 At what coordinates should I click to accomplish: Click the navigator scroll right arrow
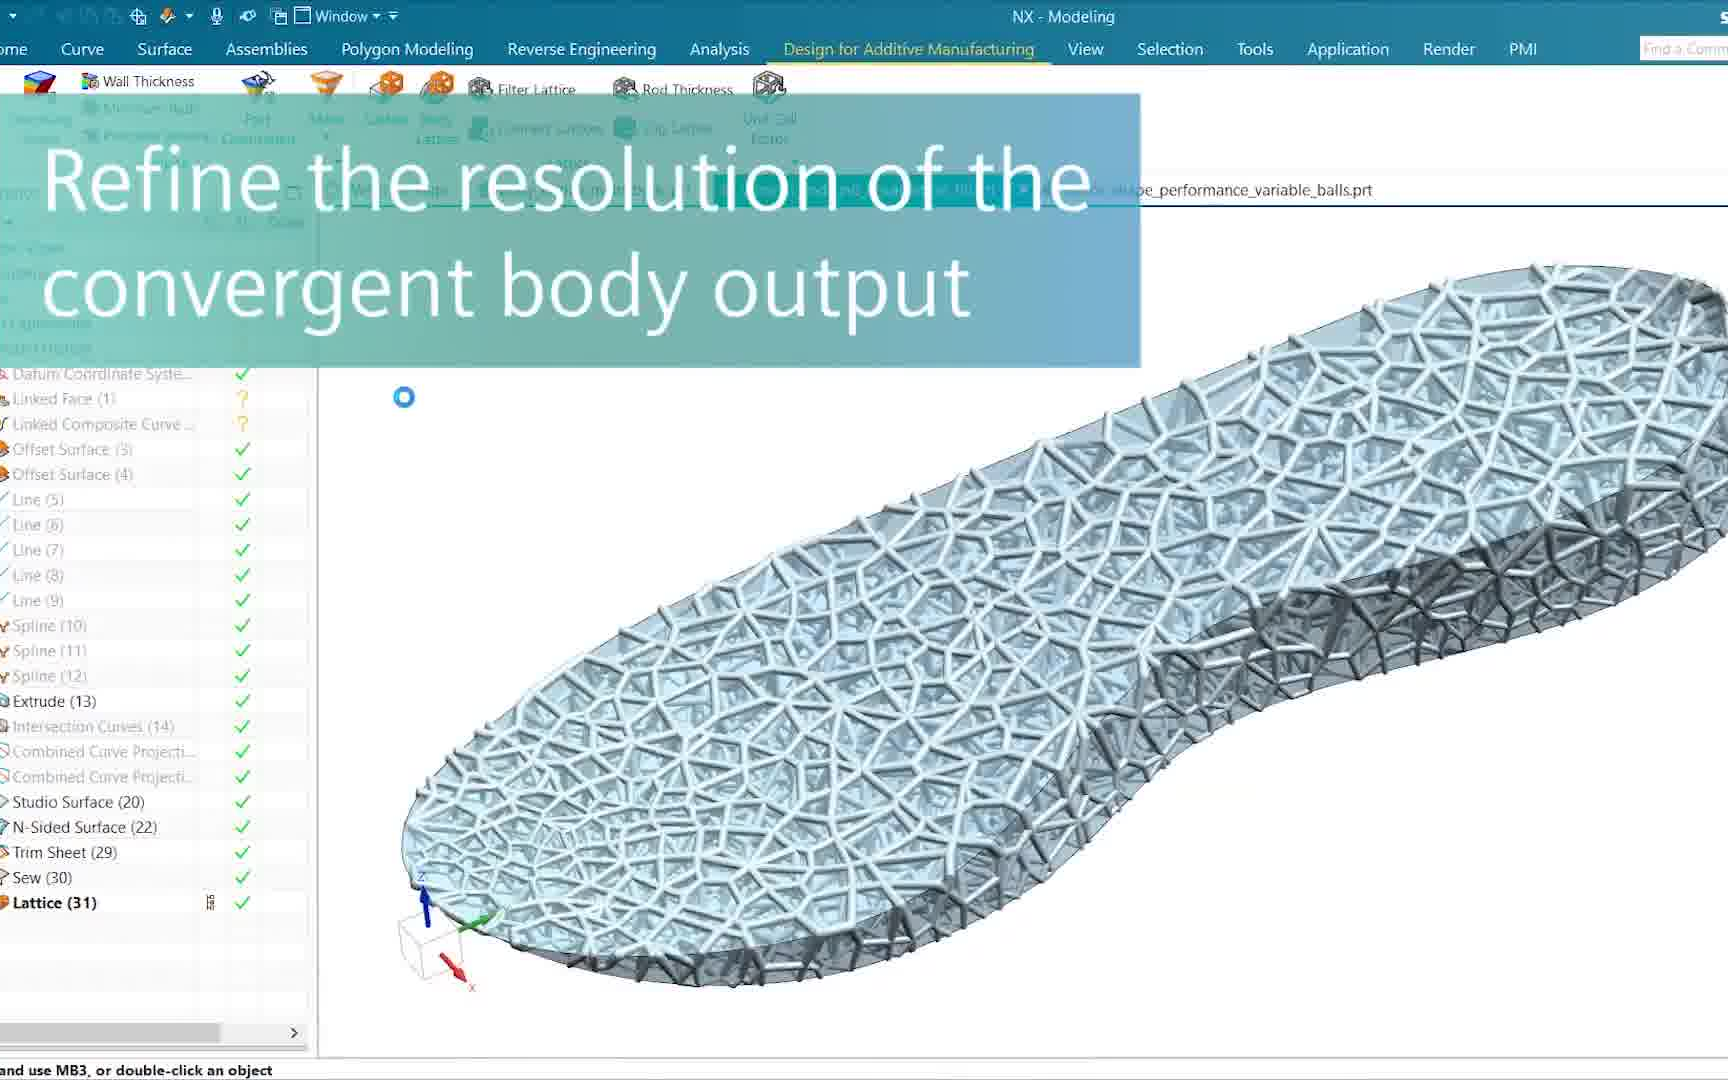(x=294, y=1032)
